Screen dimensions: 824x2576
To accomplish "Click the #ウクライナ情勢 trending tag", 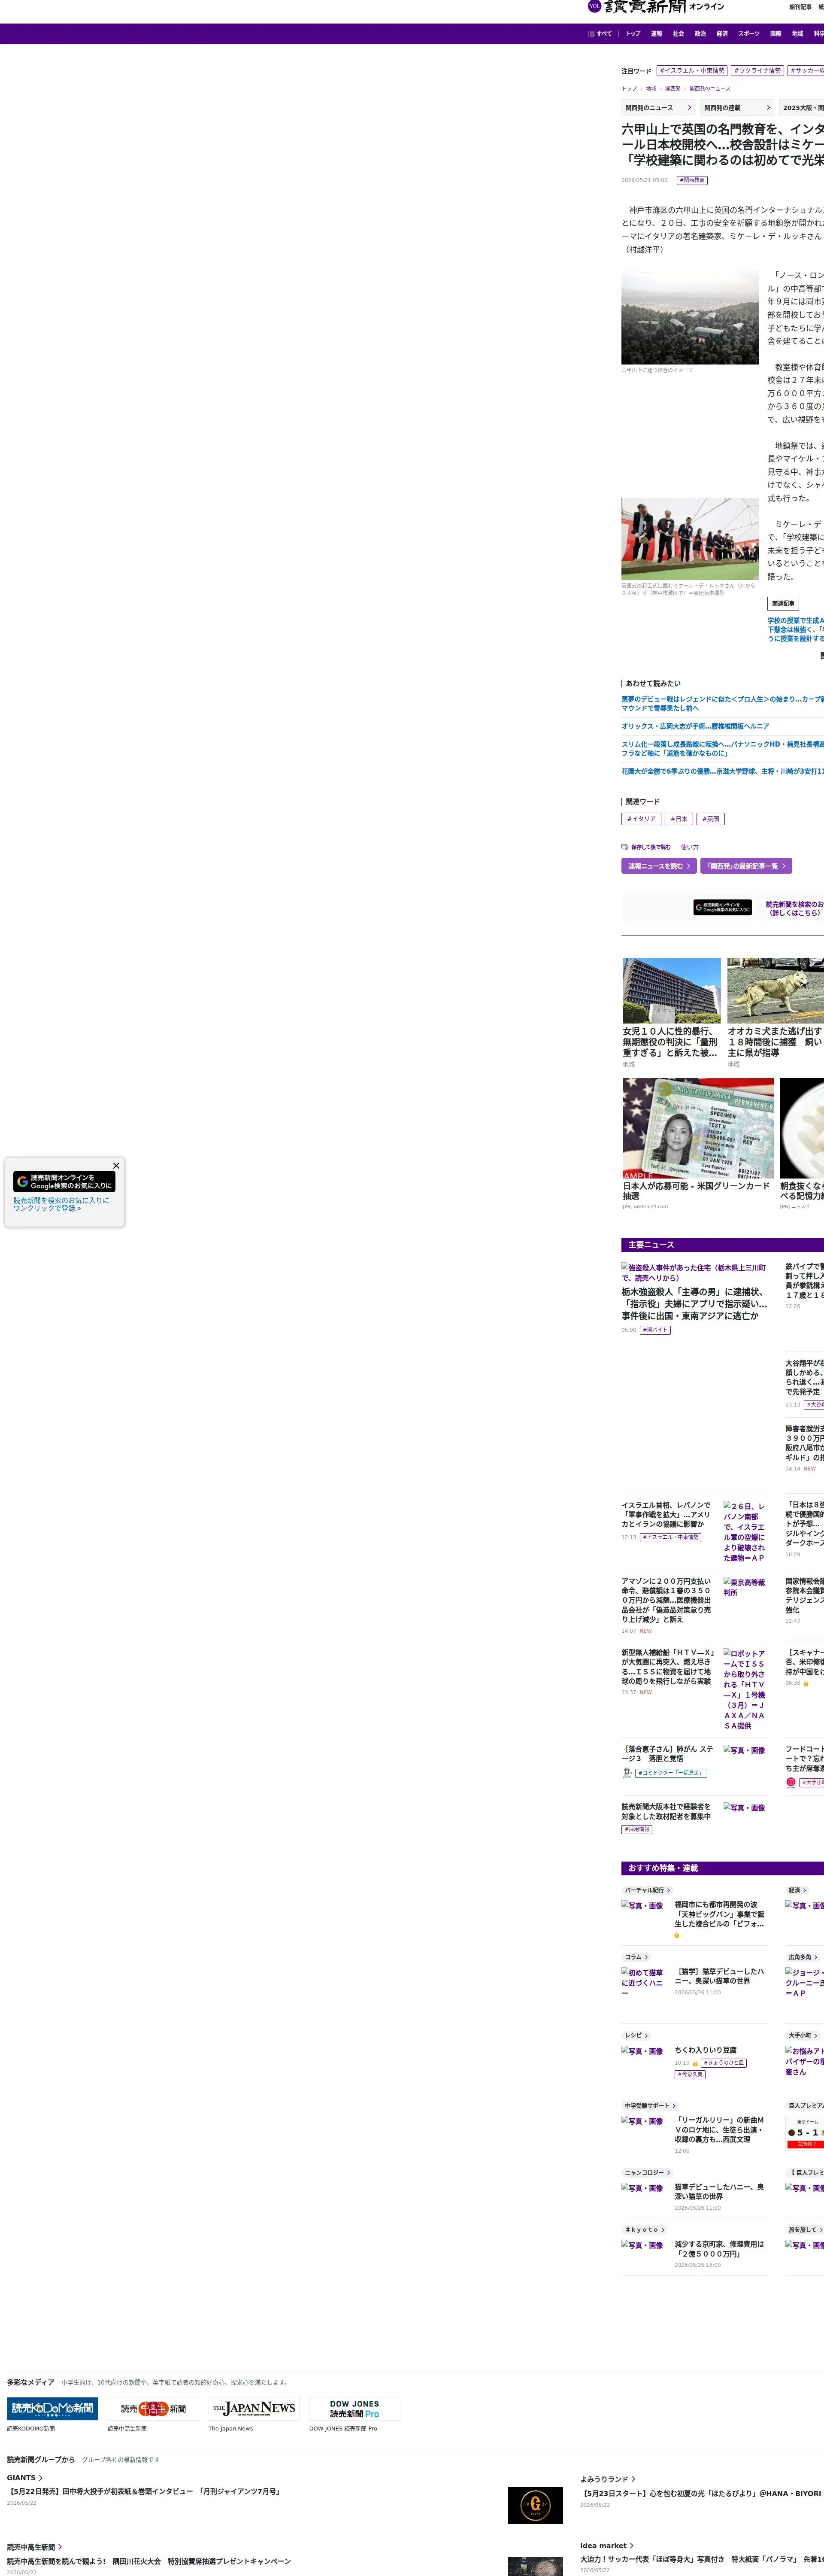I will 757,71.
